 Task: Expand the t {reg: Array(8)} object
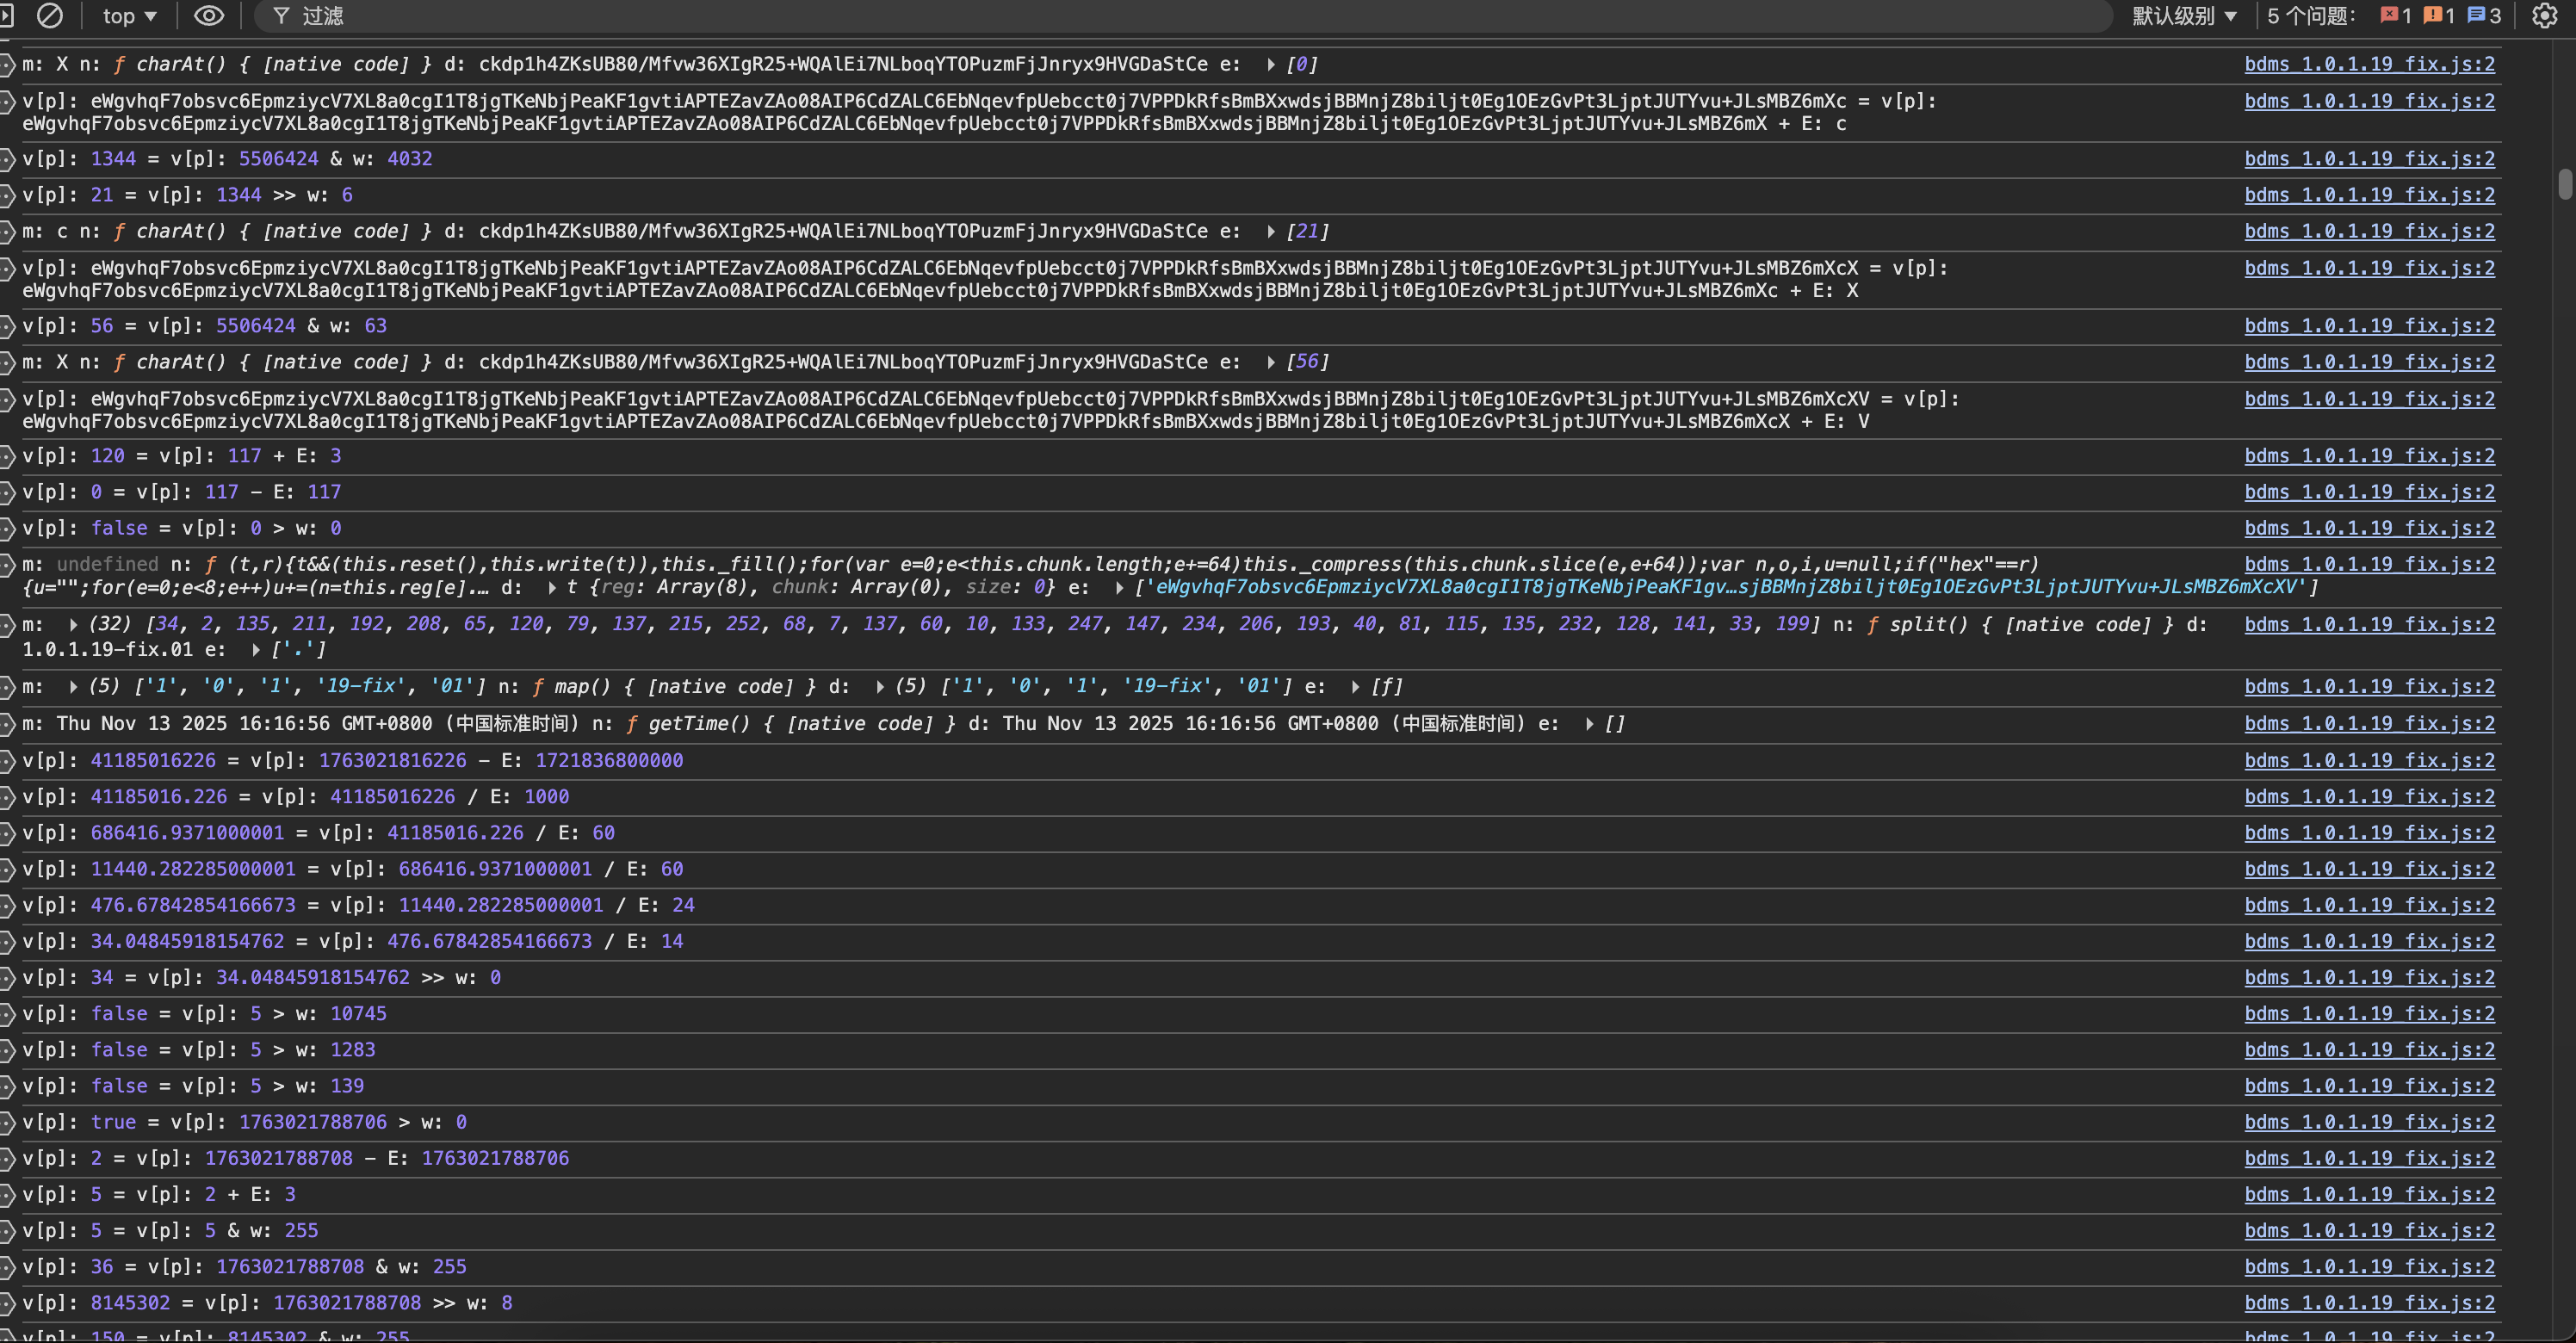pyautogui.click(x=552, y=588)
